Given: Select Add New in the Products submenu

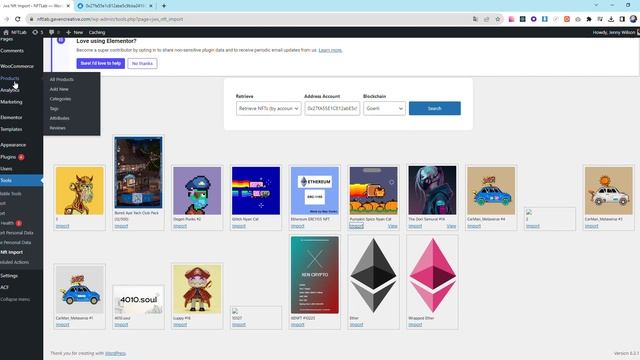Looking at the screenshot, I should pyautogui.click(x=59, y=89).
